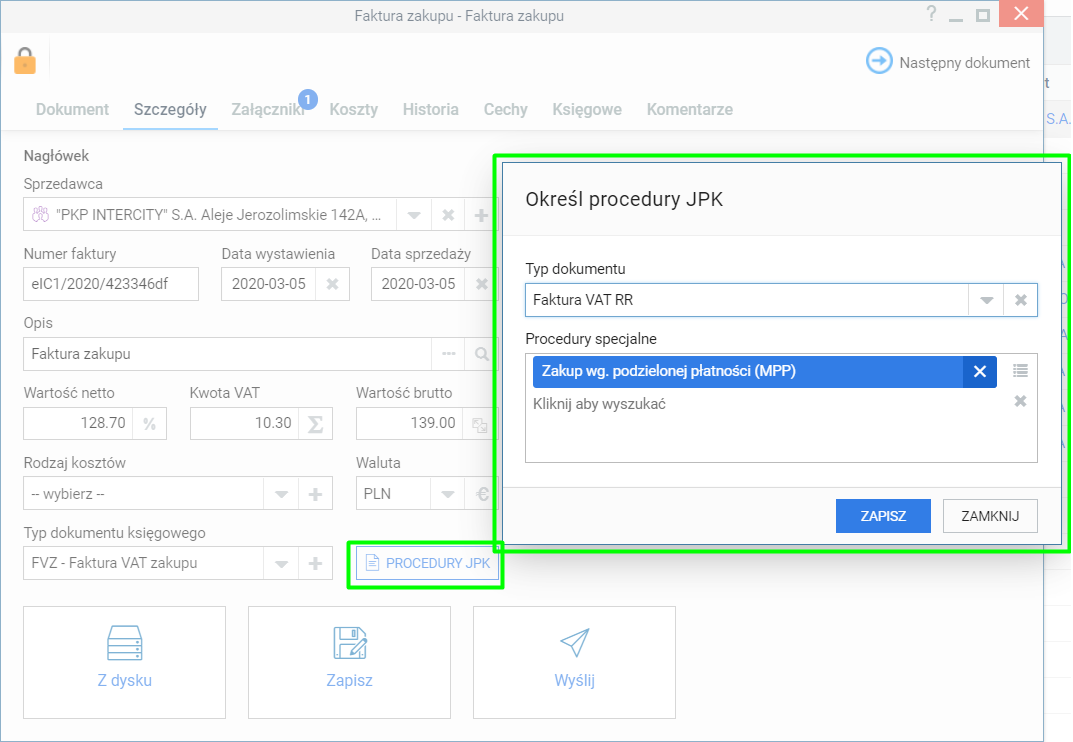This screenshot has width=1073, height=742.
Task: Click the ZAMKNIJ button
Action: [x=990, y=516]
